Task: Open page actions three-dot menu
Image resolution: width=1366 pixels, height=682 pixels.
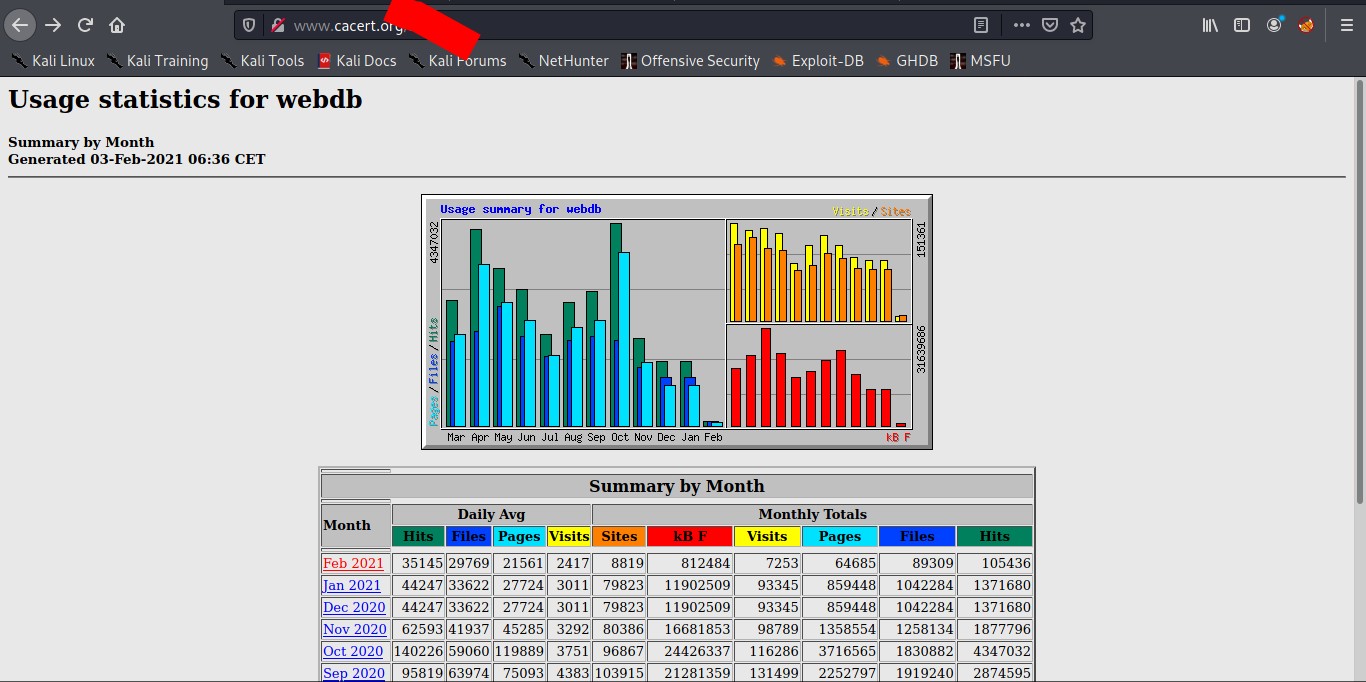Action: pyautogui.click(x=1021, y=25)
